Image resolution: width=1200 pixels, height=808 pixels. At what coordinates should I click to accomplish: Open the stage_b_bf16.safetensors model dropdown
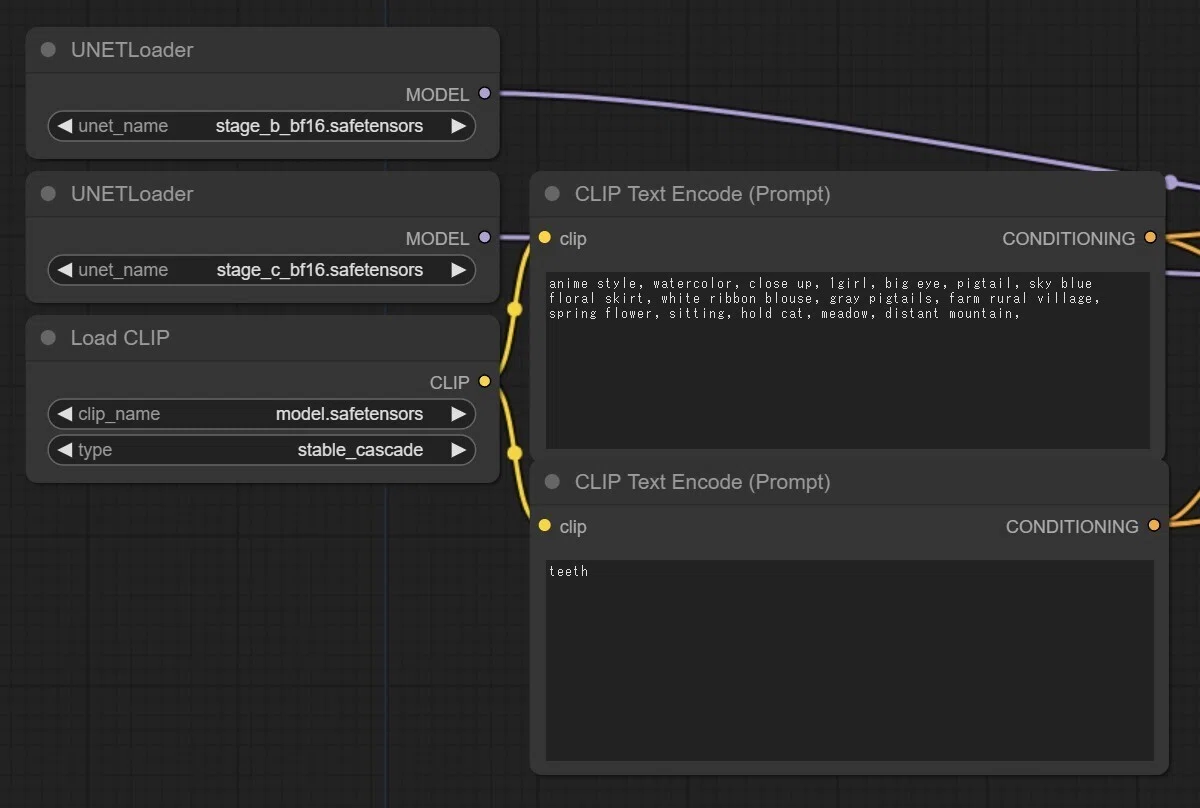261,126
